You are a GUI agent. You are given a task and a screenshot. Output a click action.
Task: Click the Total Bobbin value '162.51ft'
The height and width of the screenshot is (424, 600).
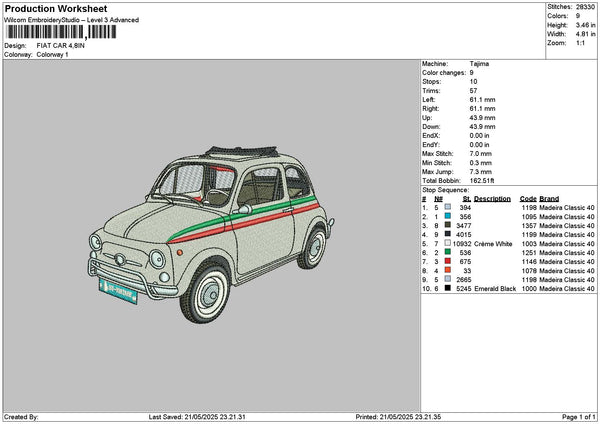(x=482, y=181)
